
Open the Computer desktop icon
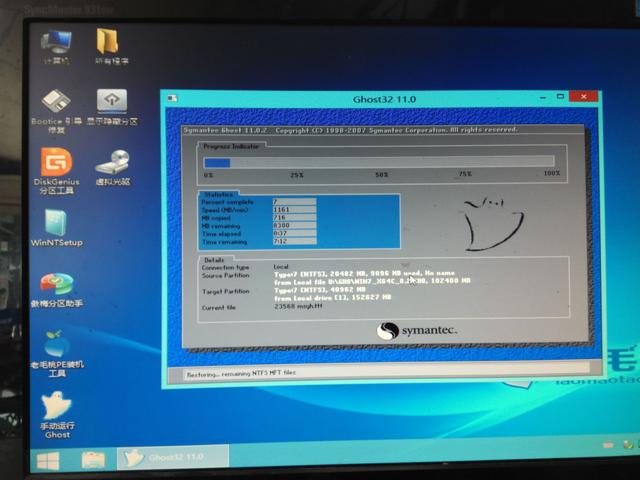56,47
